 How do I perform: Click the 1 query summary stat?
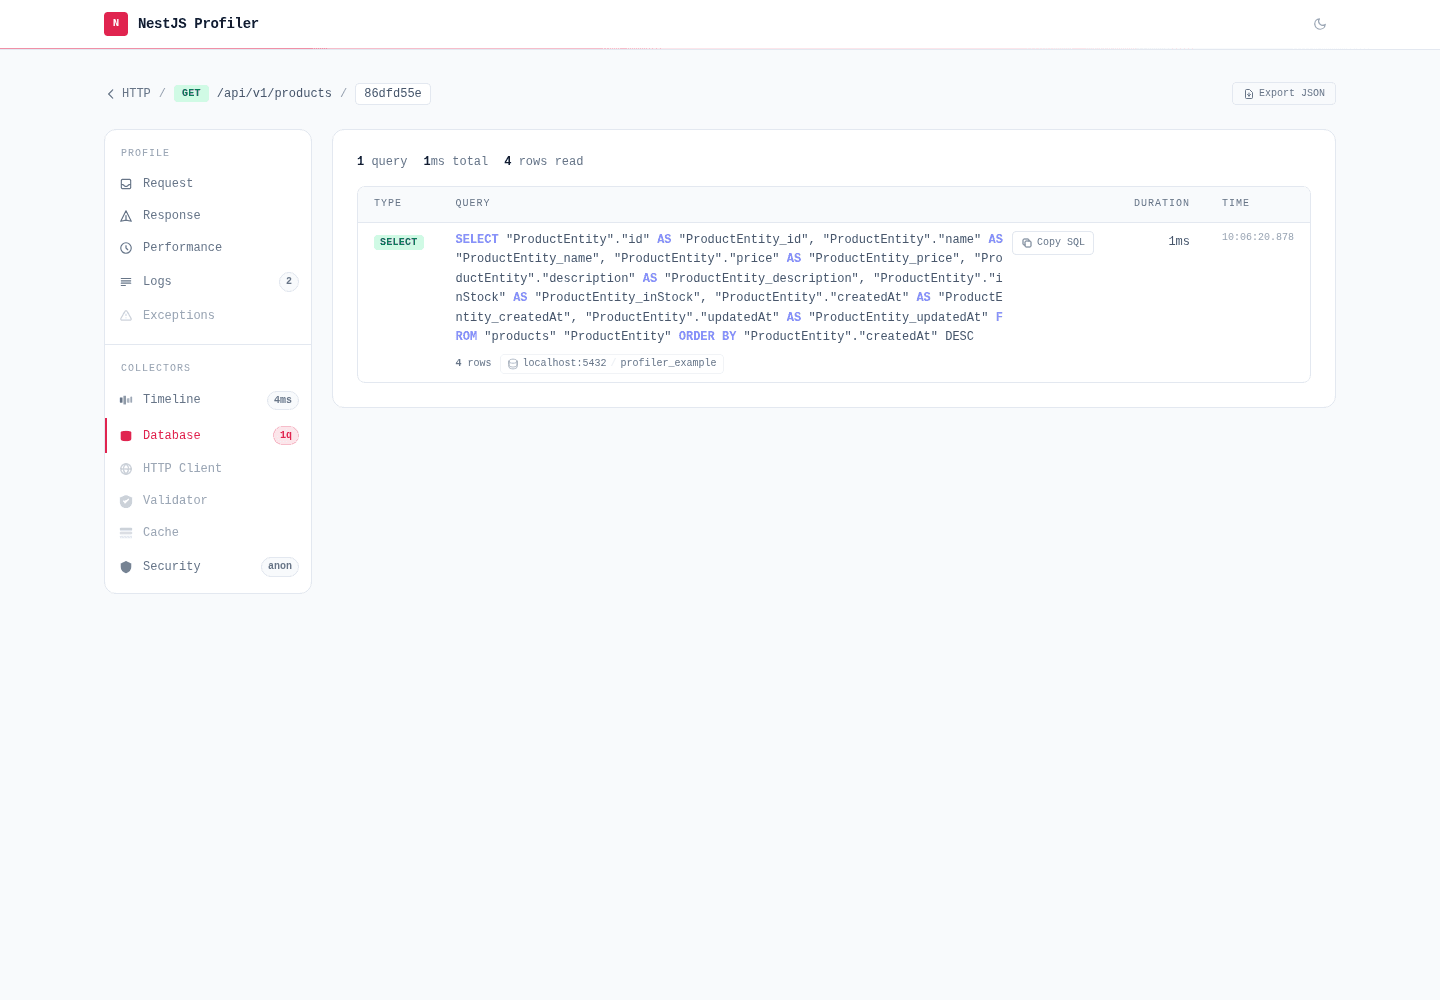pos(382,162)
